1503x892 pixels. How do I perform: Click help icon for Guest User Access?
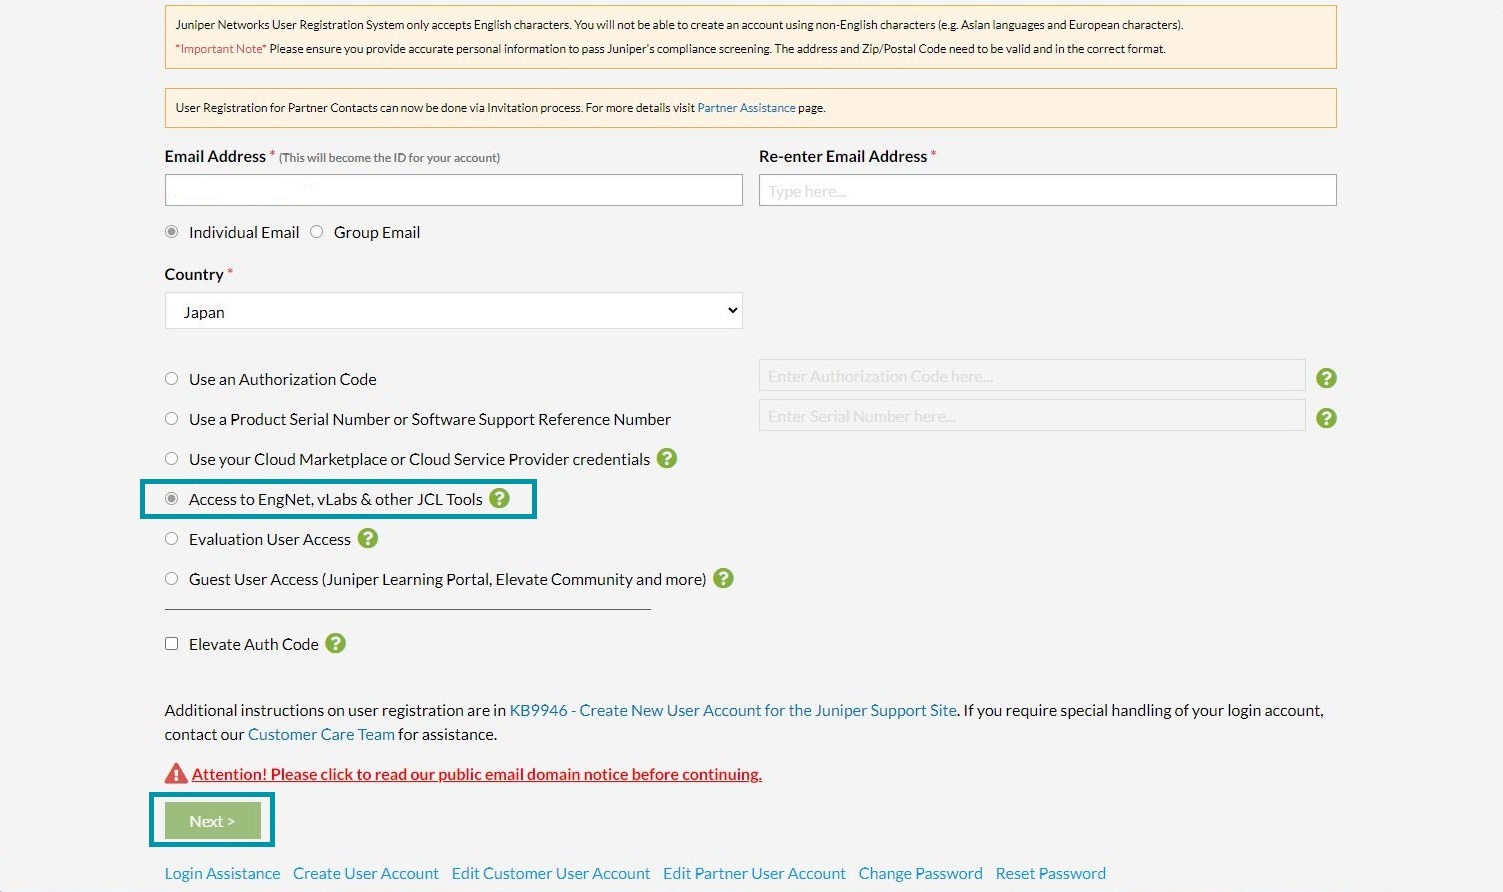coord(723,578)
